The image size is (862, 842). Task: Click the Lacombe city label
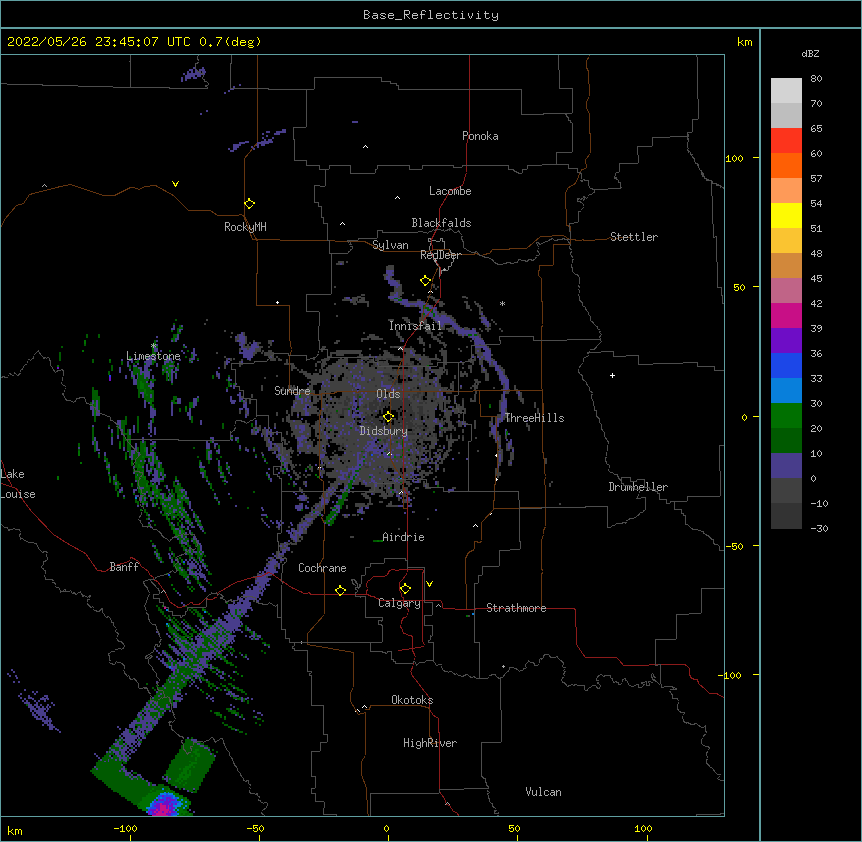450,191
